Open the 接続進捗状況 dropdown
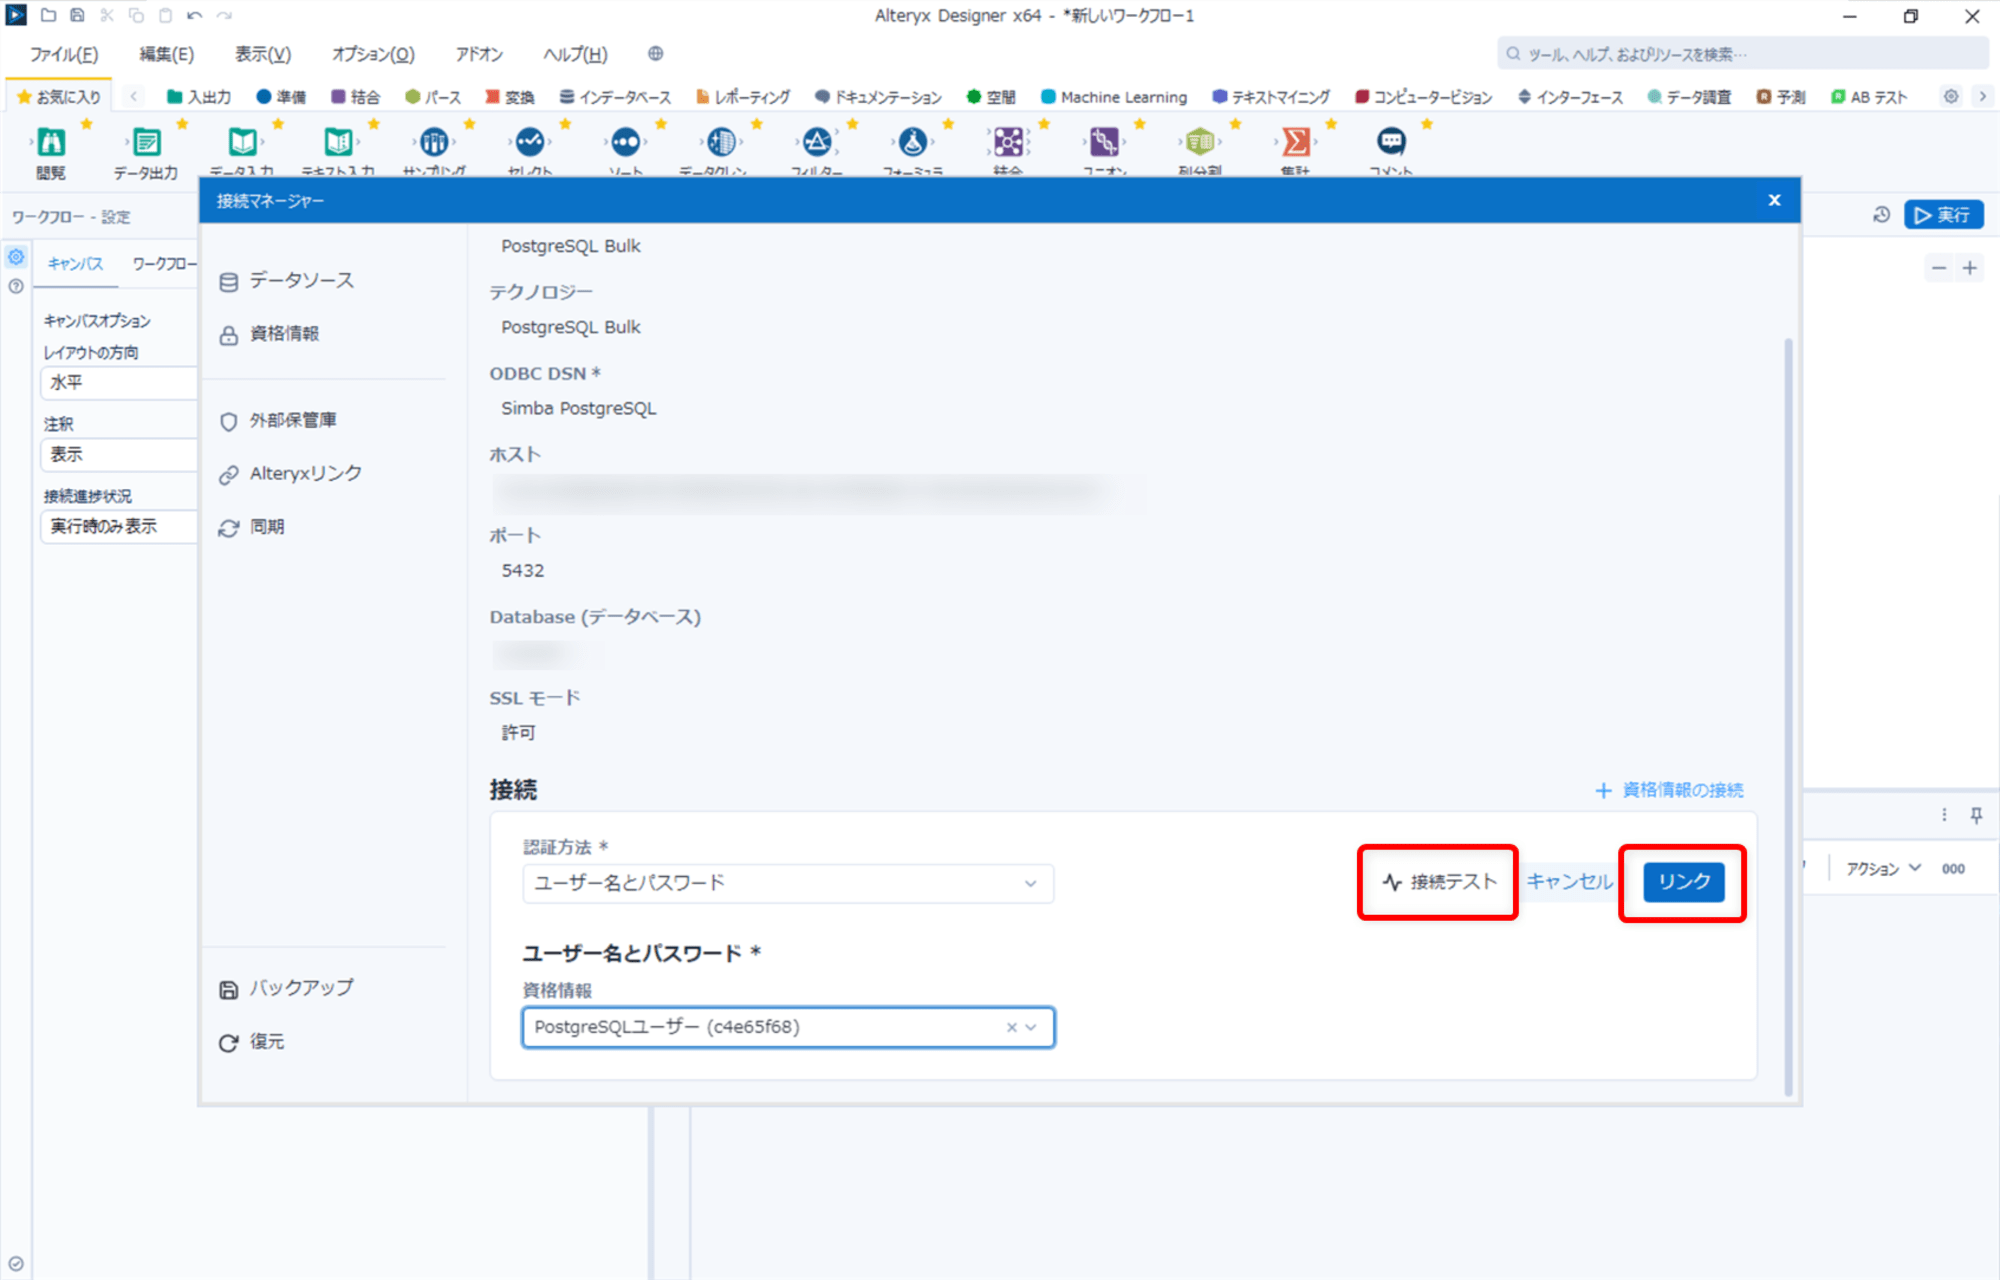 (119, 527)
